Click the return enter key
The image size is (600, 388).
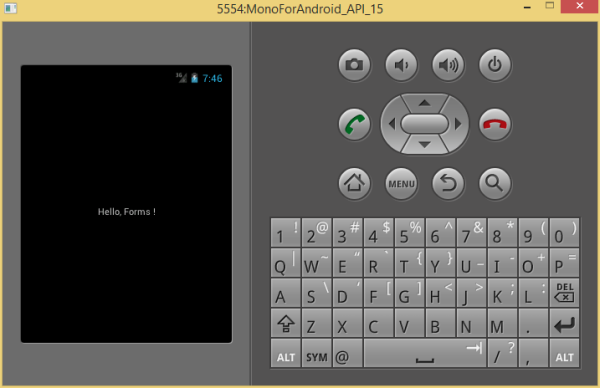coord(564,324)
